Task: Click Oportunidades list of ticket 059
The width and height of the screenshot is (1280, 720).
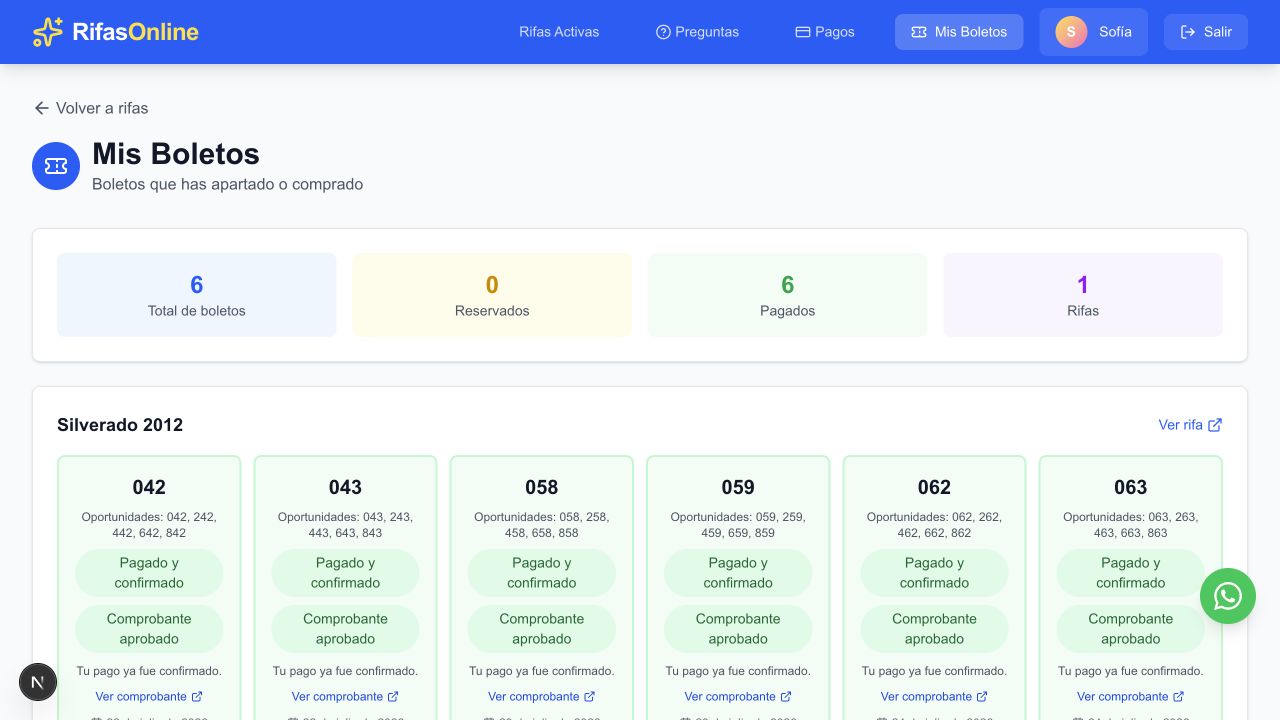Action: 738,525
